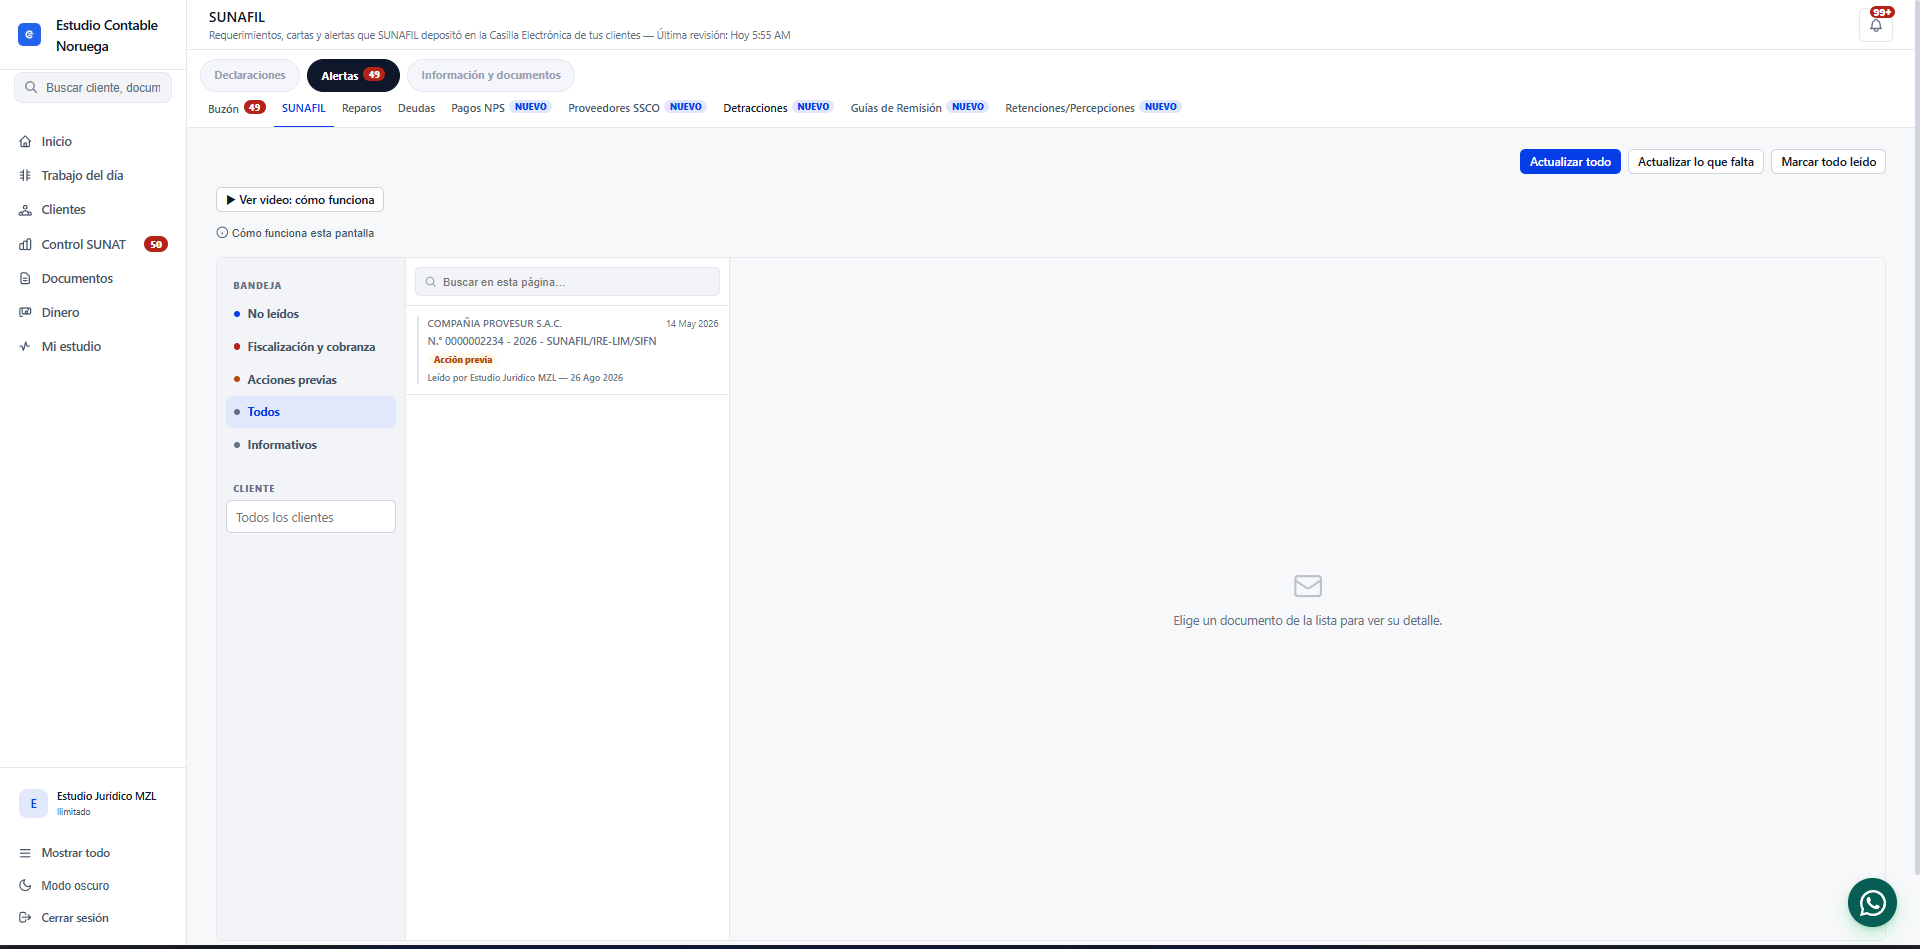Click the info icon beside Cómo funciona
1920x949 pixels.
click(x=222, y=233)
